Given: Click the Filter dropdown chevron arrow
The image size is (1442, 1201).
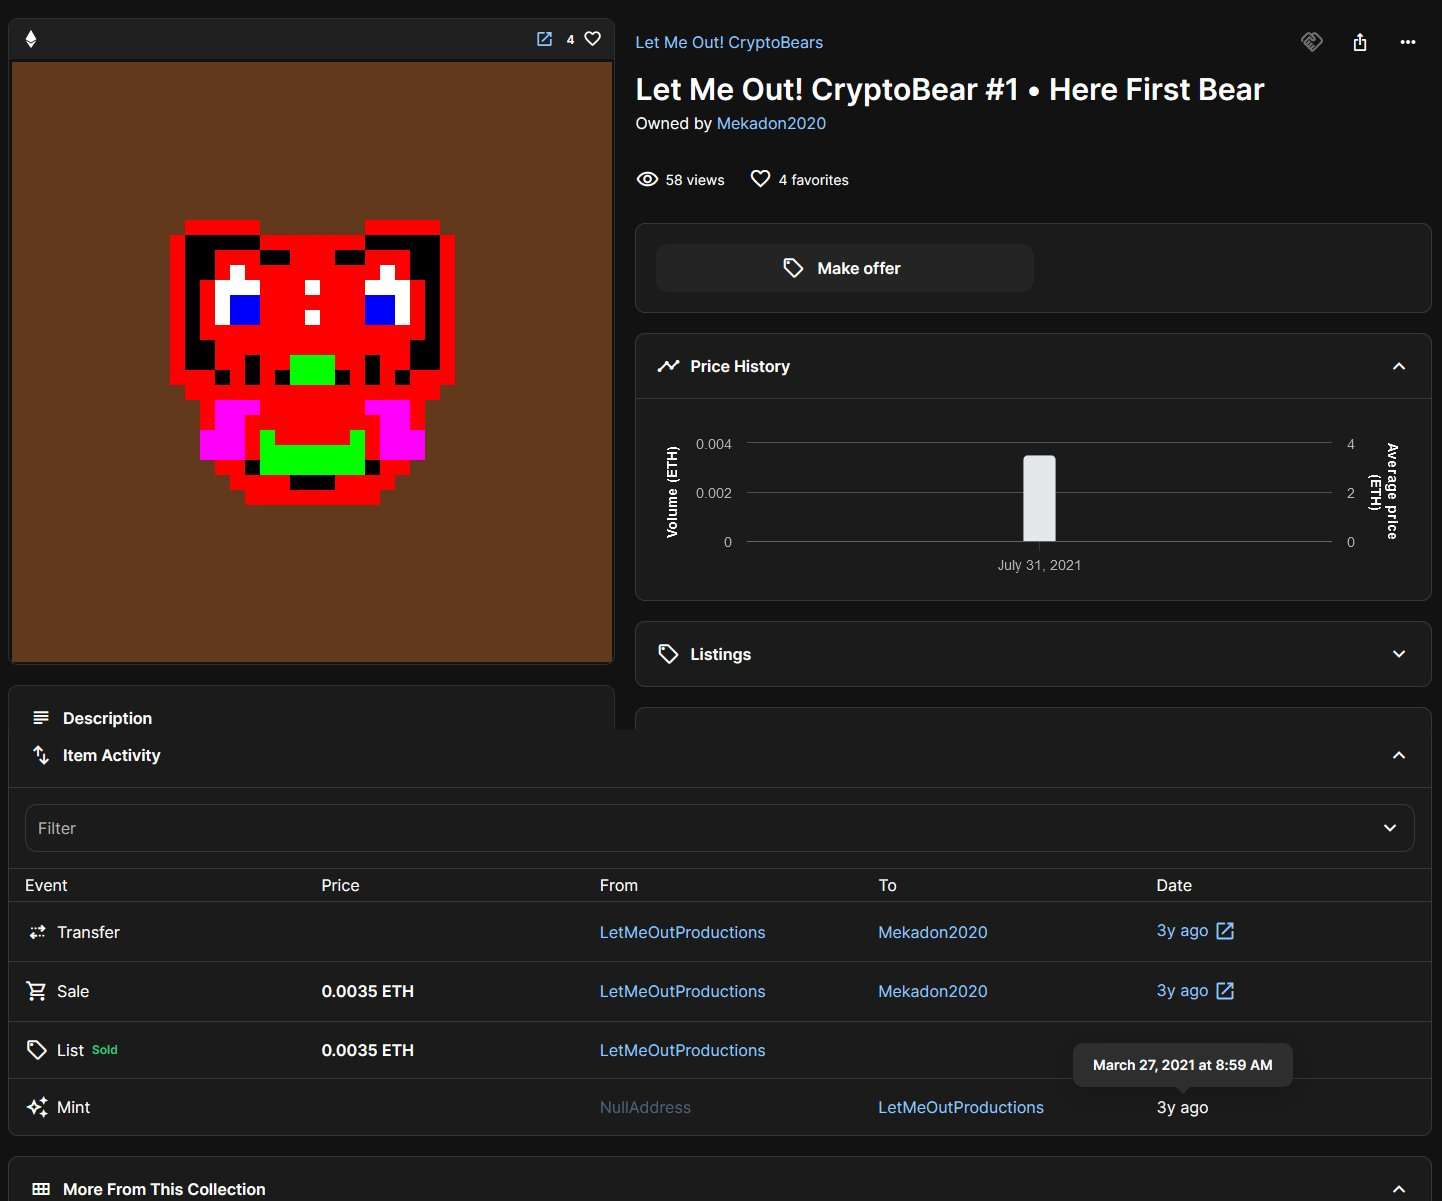Looking at the screenshot, I should (1390, 828).
